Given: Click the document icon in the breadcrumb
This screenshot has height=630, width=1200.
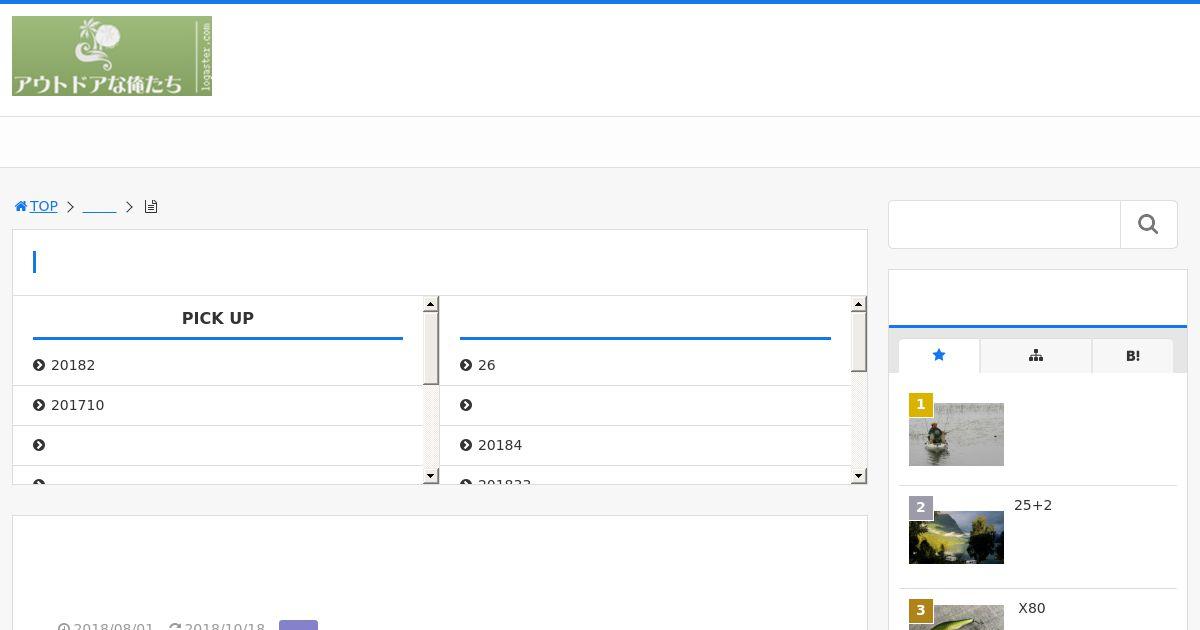Looking at the screenshot, I should [x=151, y=207].
